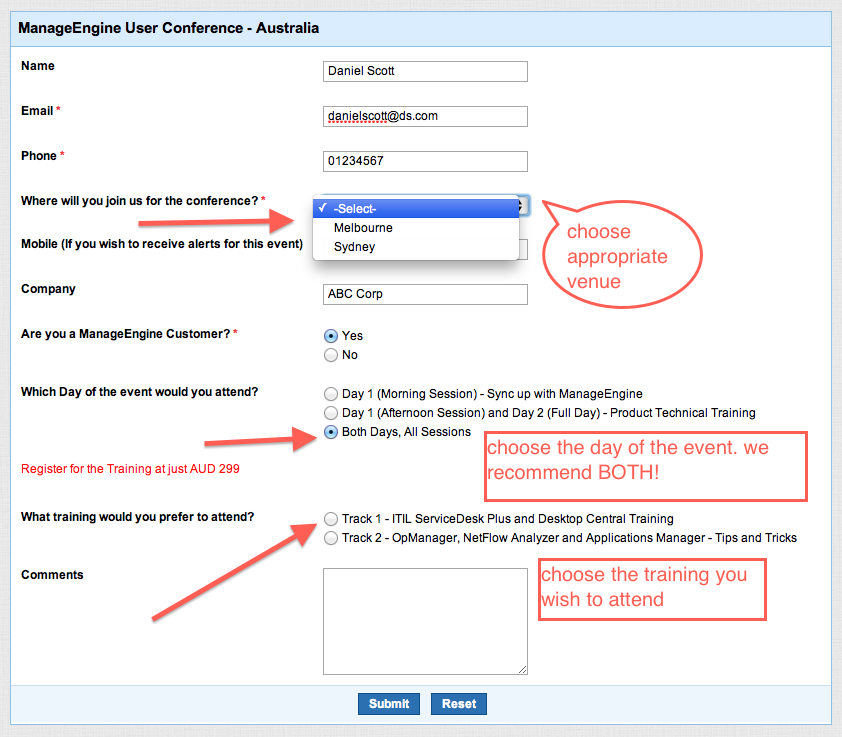Viewport: 842px width, 737px height.
Task: Focus the Email input field
Action: (425, 117)
